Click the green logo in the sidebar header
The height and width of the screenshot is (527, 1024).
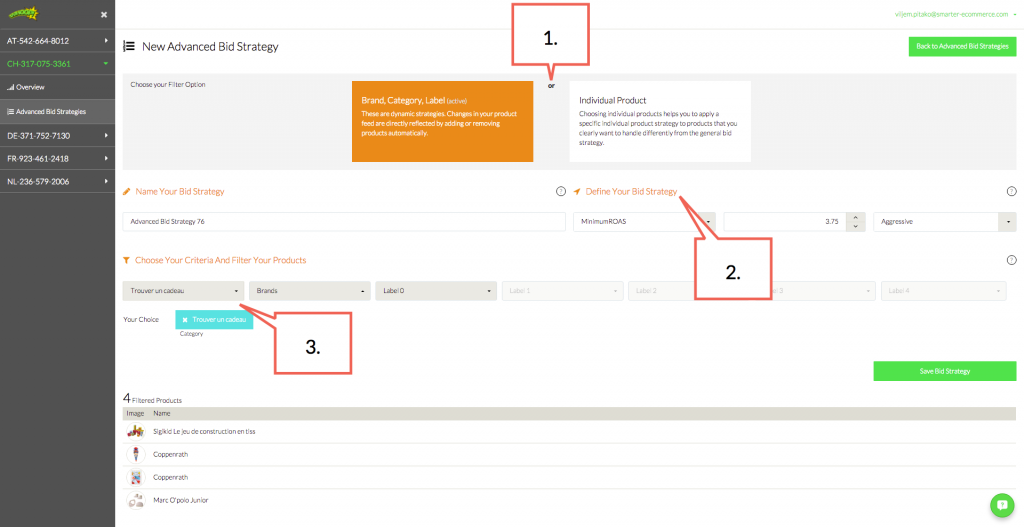coord(23,13)
